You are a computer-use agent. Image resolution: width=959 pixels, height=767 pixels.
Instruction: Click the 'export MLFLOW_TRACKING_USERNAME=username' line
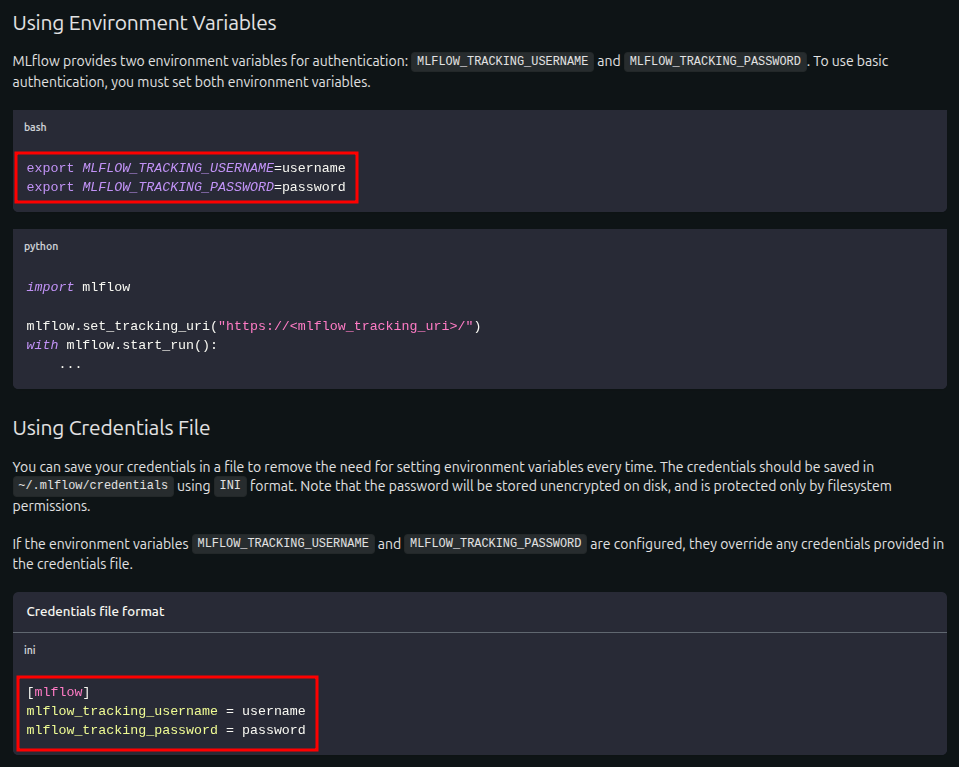pyautogui.click(x=186, y=168)
